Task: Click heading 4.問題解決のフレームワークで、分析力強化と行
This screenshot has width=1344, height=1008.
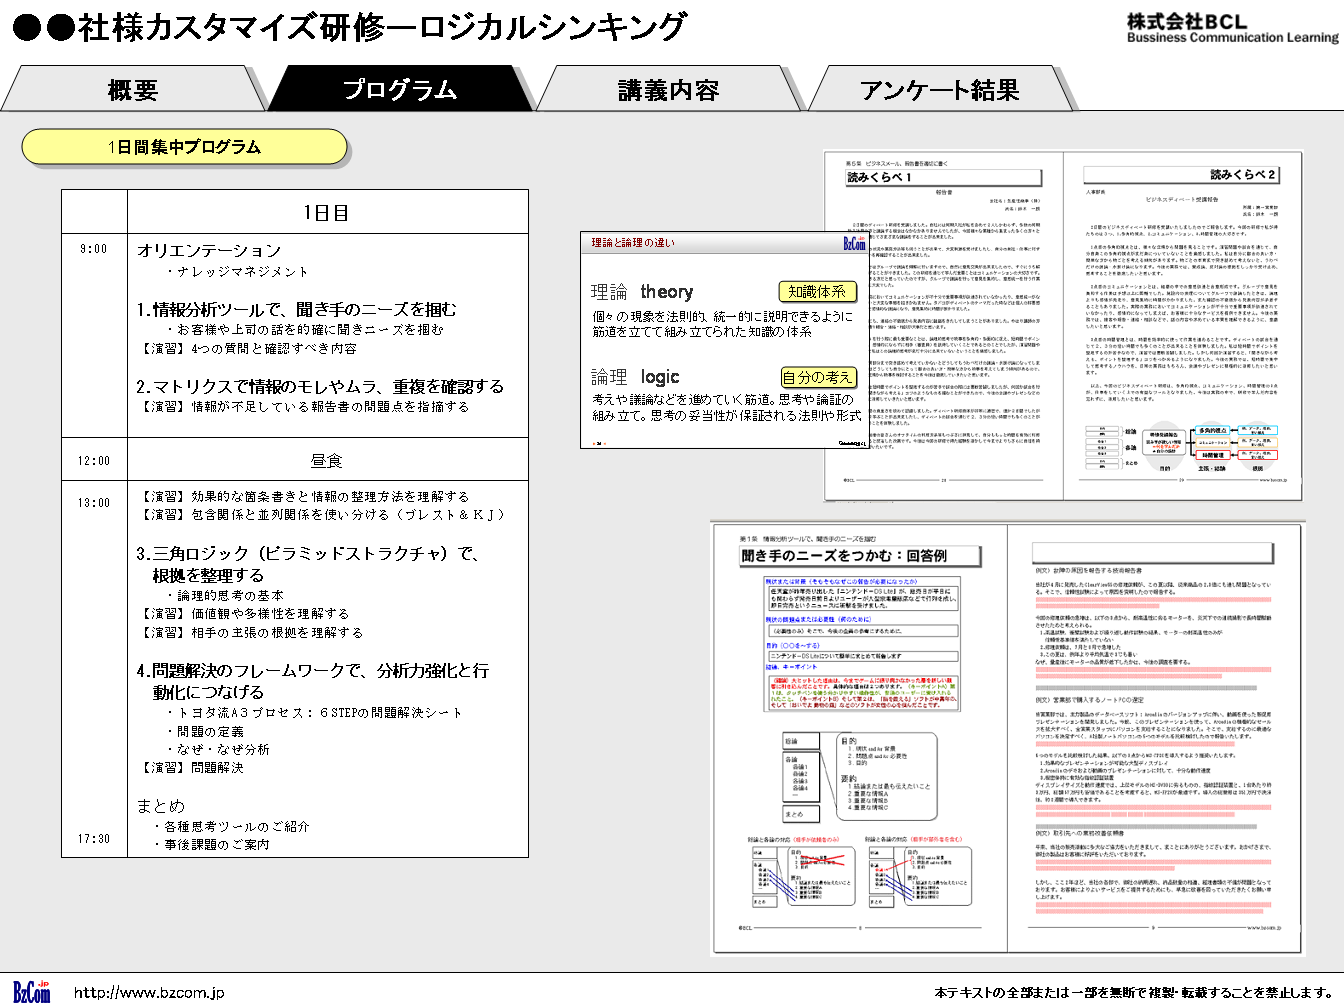Action: [x=313, y=670]
